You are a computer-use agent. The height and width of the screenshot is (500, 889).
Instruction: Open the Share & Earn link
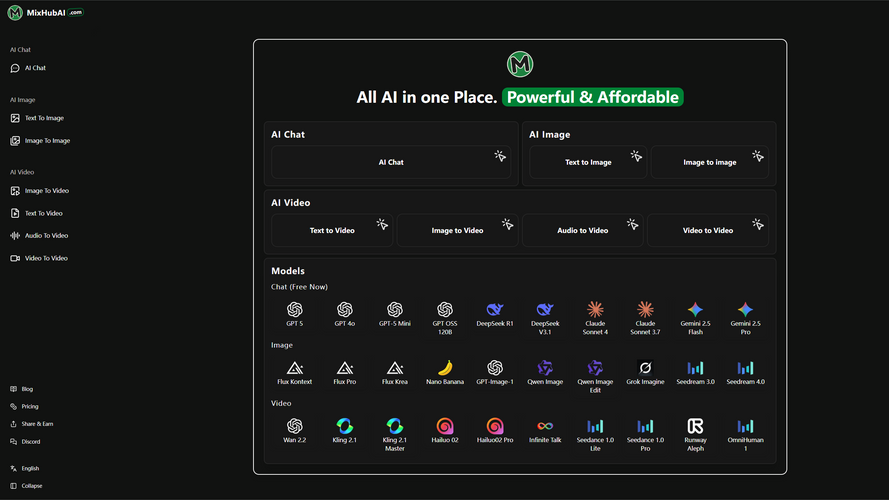pos(32,424)
